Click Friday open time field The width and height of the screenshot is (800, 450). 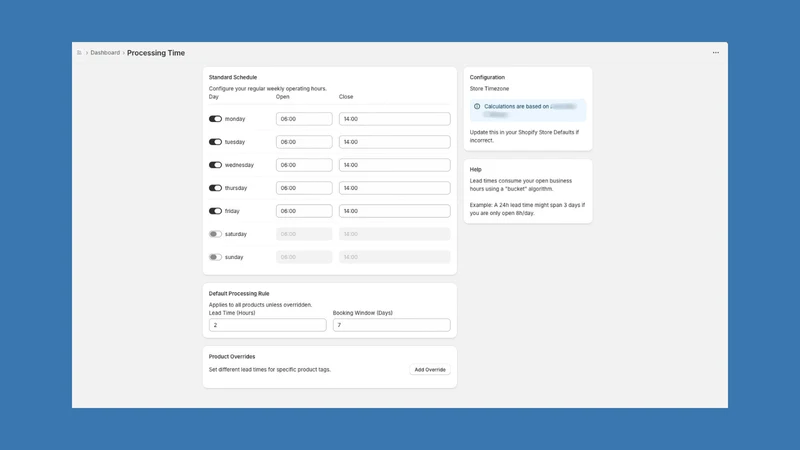[x=304, y=211]
